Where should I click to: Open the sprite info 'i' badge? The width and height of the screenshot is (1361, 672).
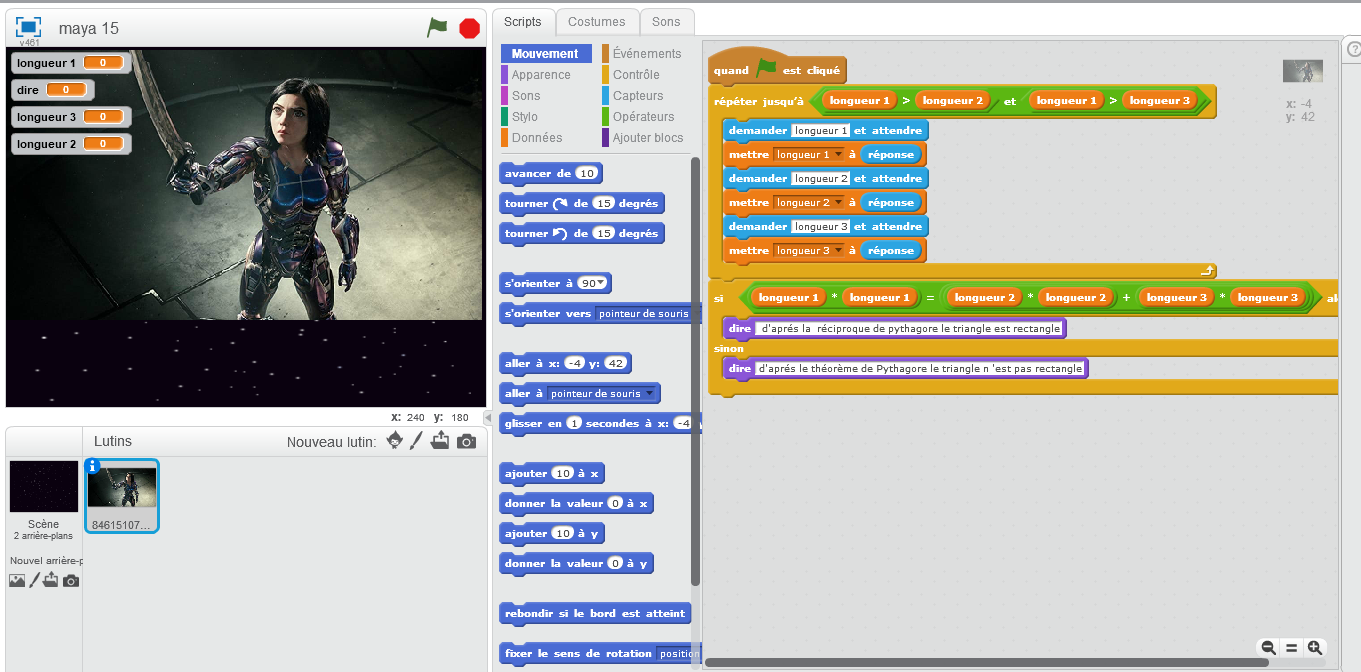(93, 465)
